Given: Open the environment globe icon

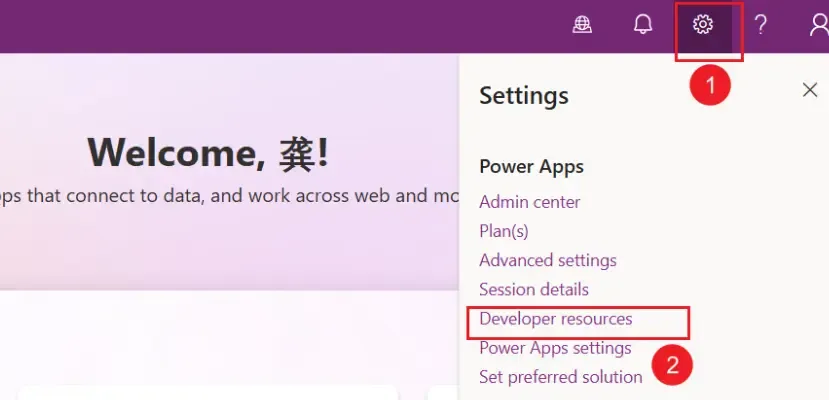Looking at the screenshot, I should pyautogui.click(x=582, y=25).
